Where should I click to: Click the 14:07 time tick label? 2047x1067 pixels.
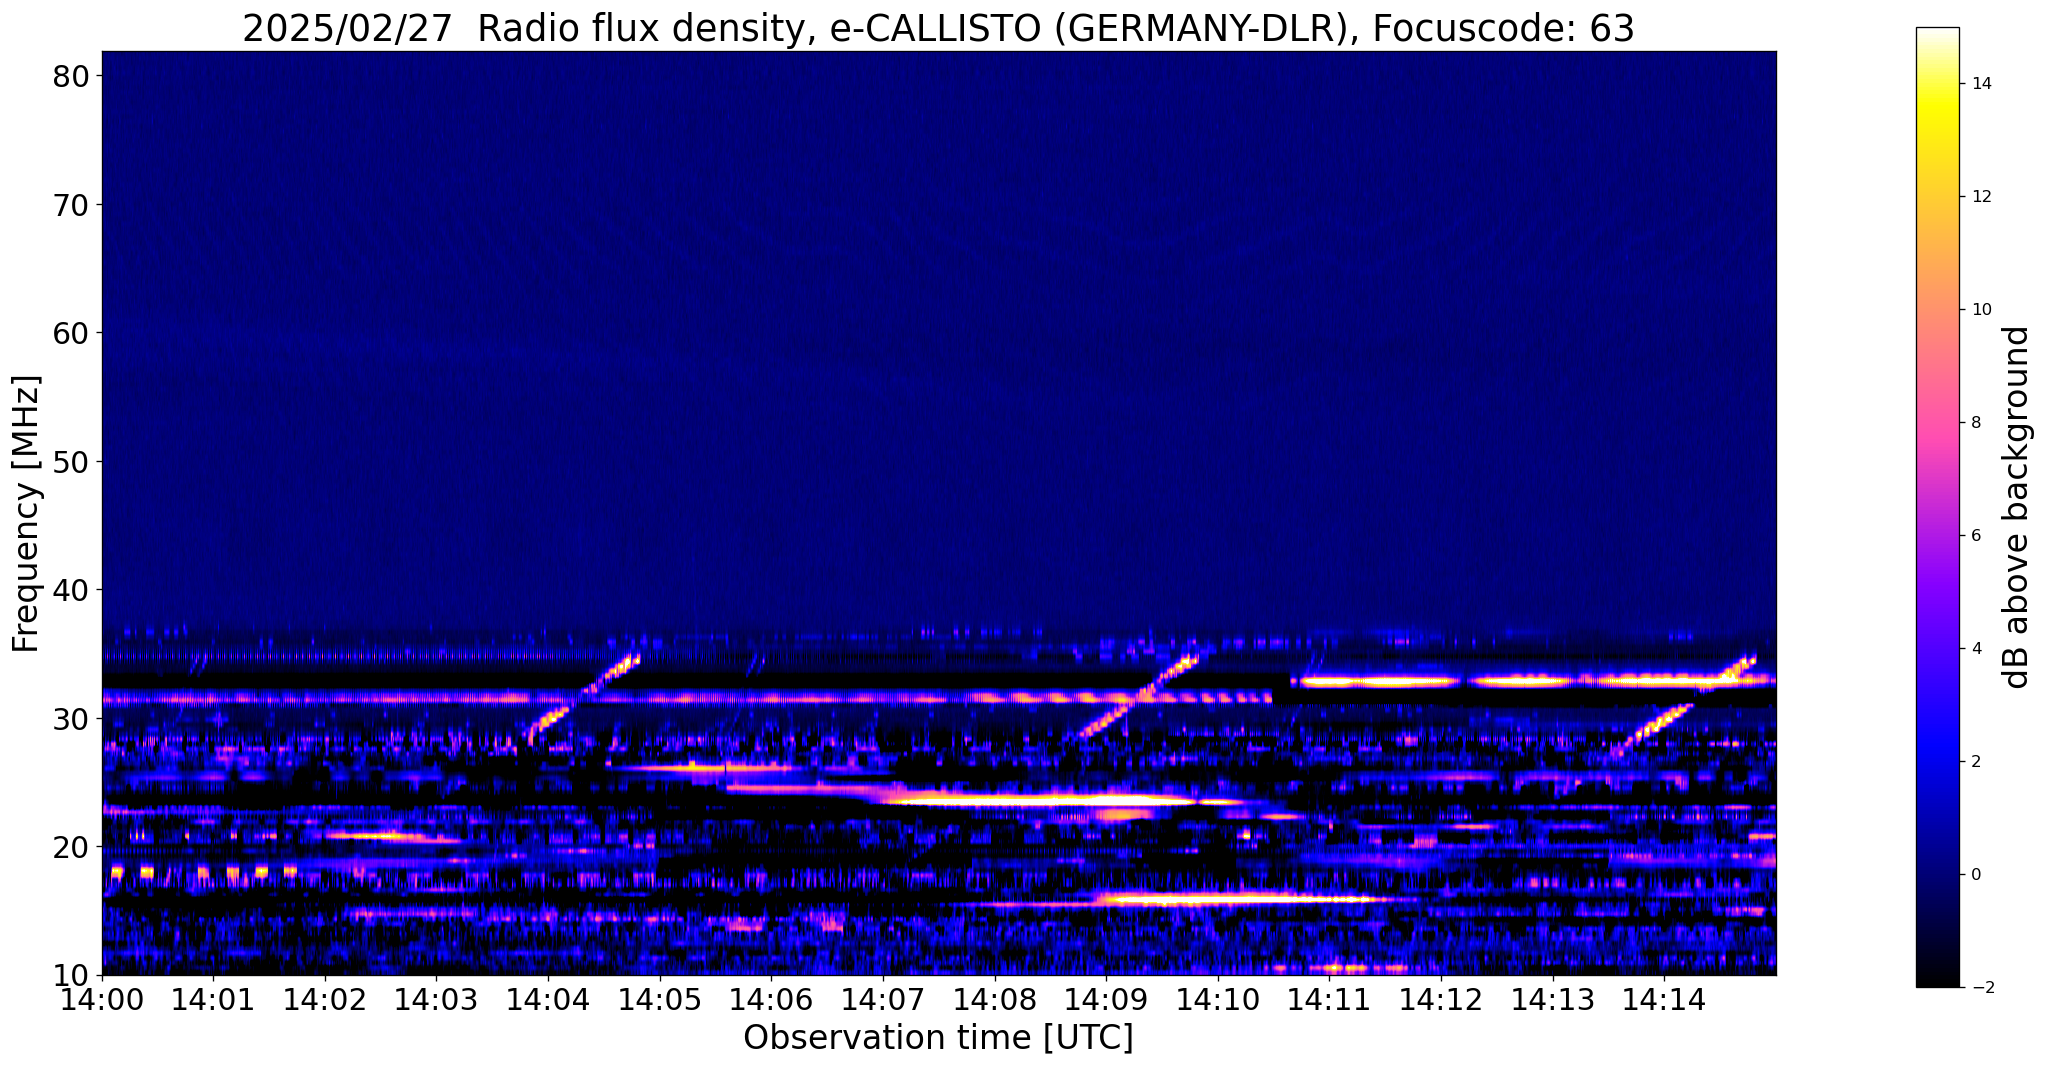(x=883, y=1000)
